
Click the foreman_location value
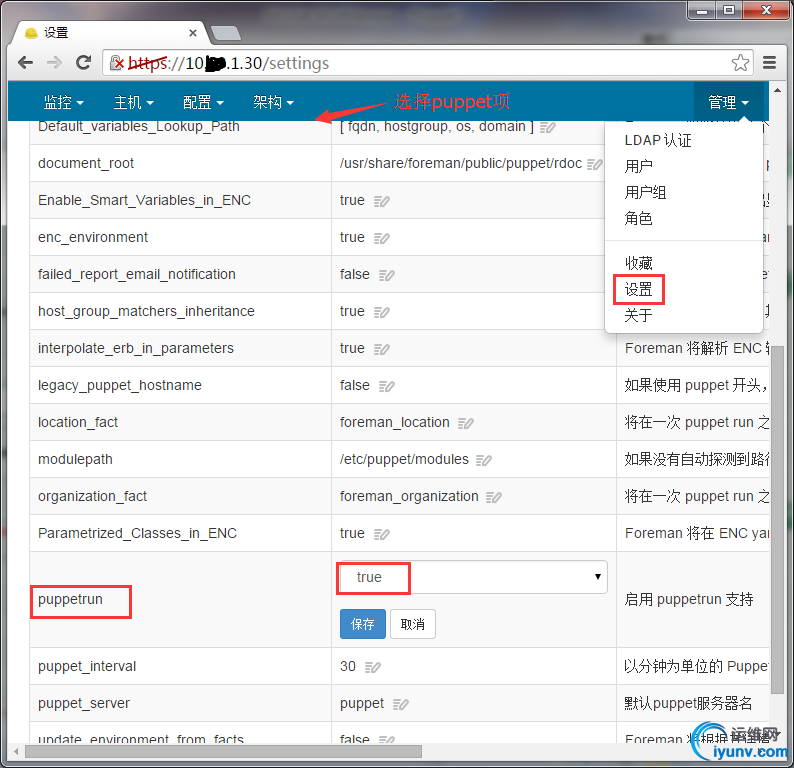[394, 422]
